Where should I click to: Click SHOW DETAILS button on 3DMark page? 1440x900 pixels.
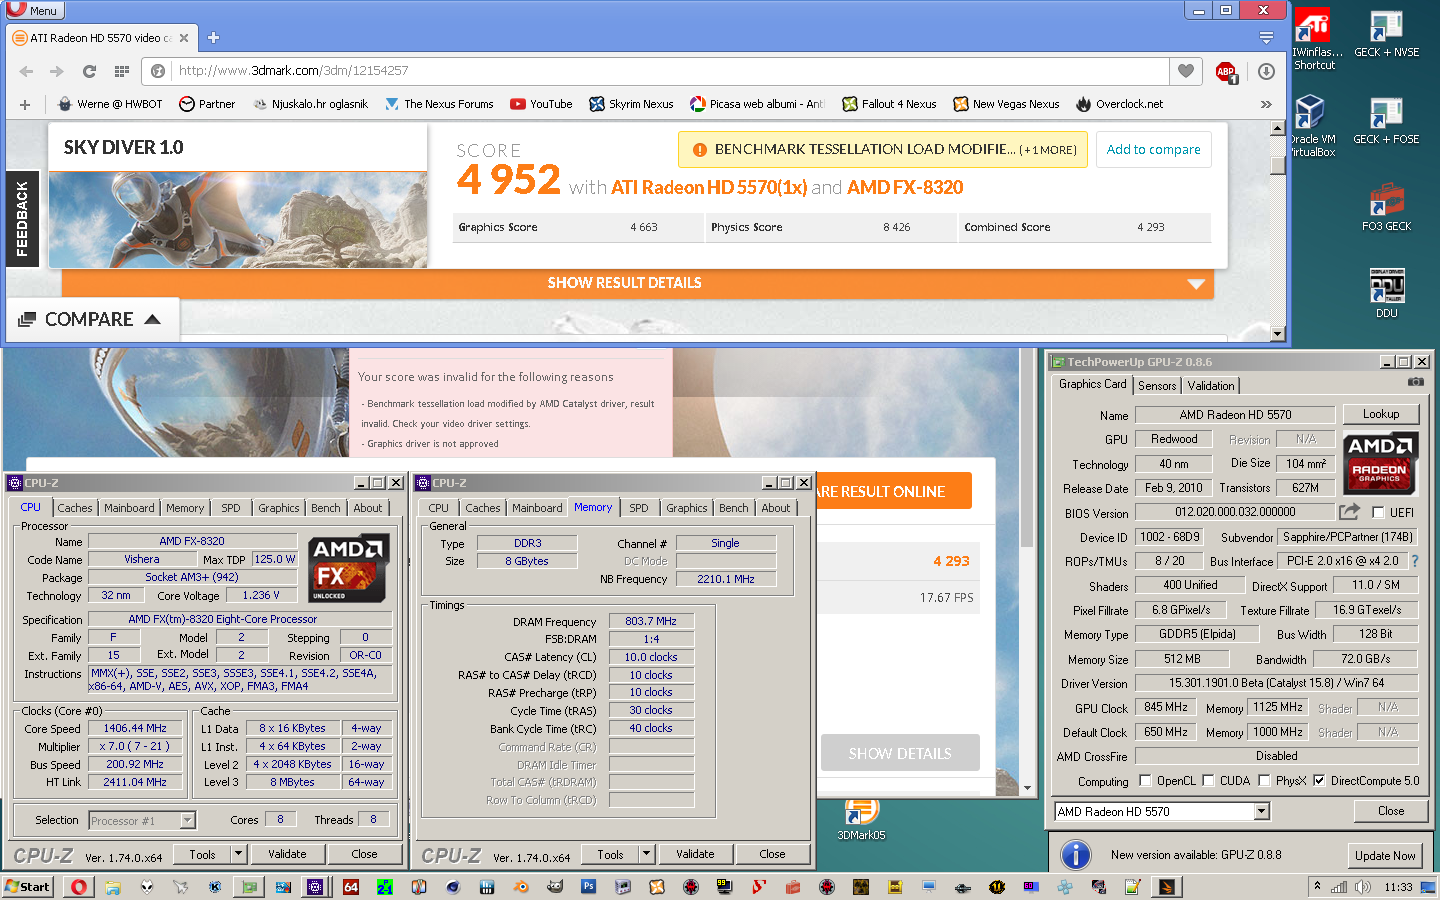900,753
